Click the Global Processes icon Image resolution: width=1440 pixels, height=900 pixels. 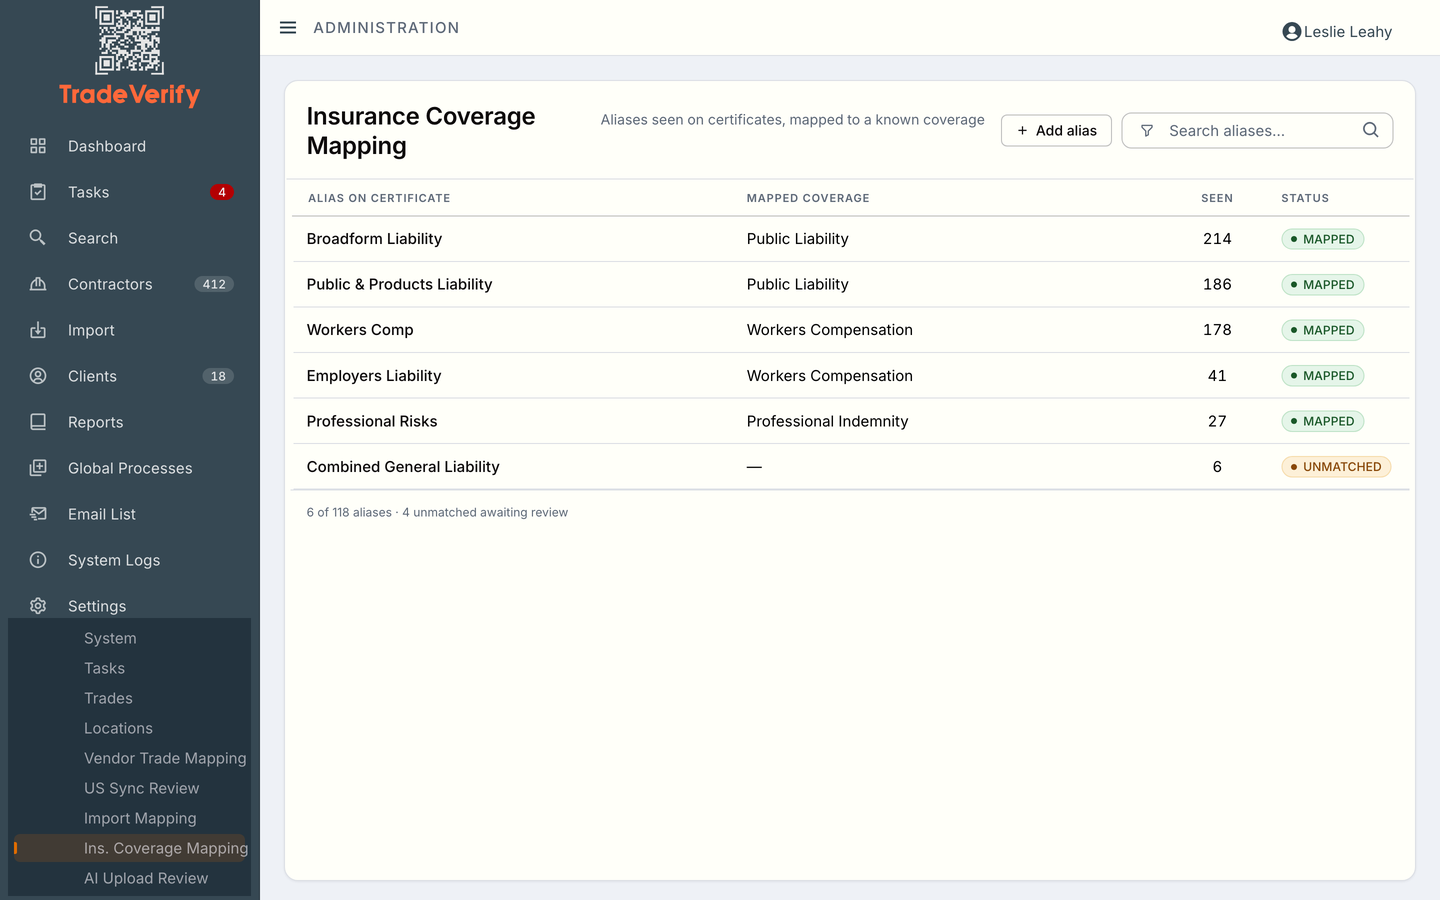[38, 468]
